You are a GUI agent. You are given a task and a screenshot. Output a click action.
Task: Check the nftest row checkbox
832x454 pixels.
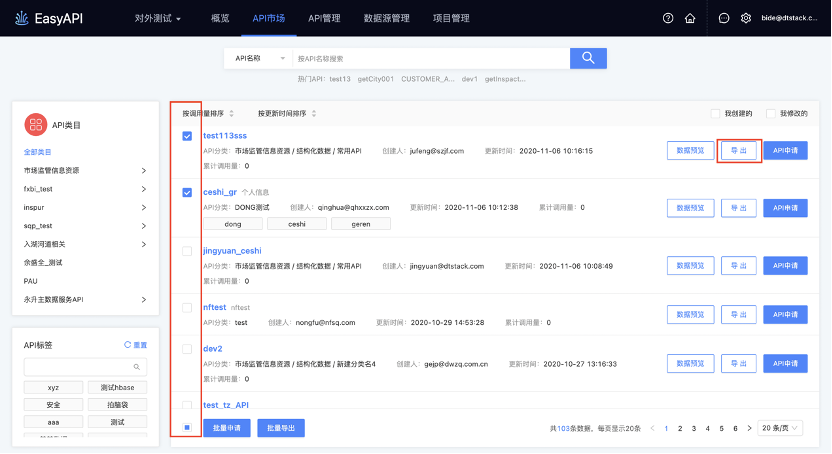tap(187, 308)
